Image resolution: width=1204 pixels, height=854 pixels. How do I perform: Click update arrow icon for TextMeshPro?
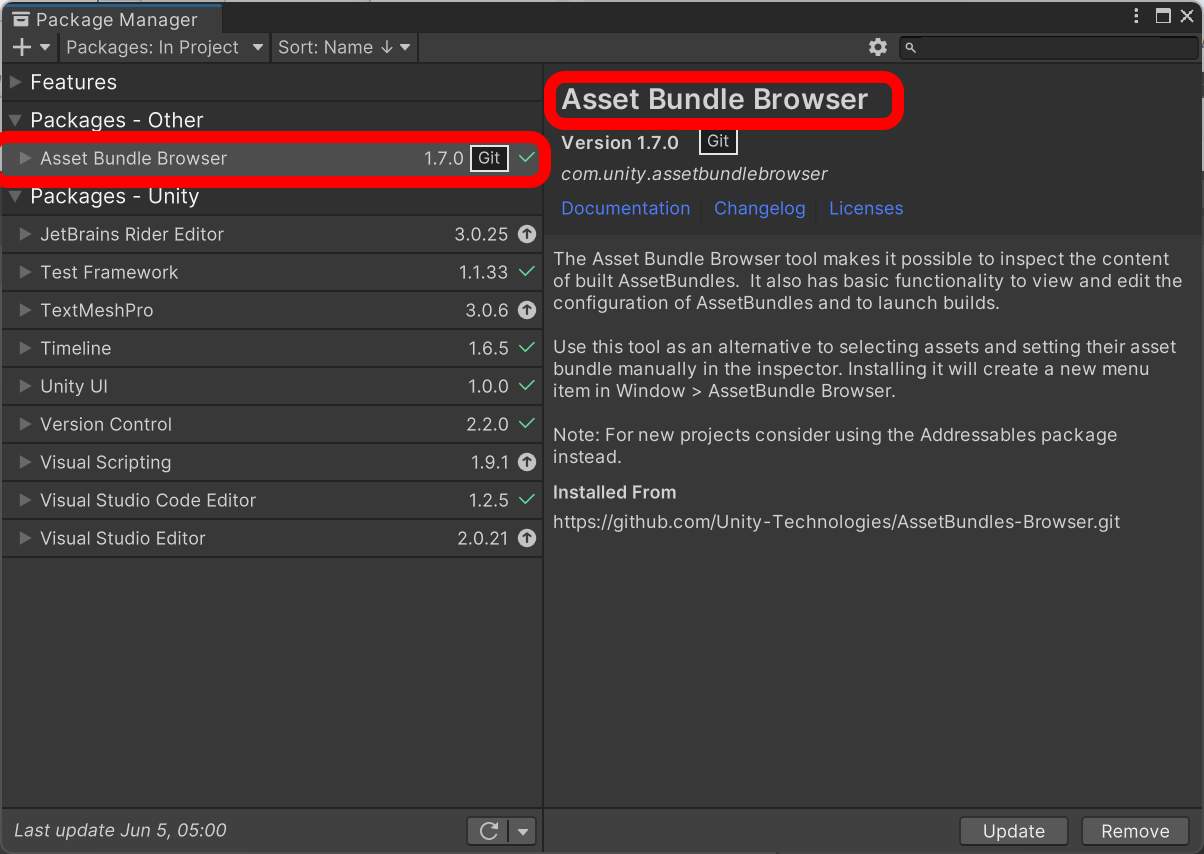coord(527,310)
